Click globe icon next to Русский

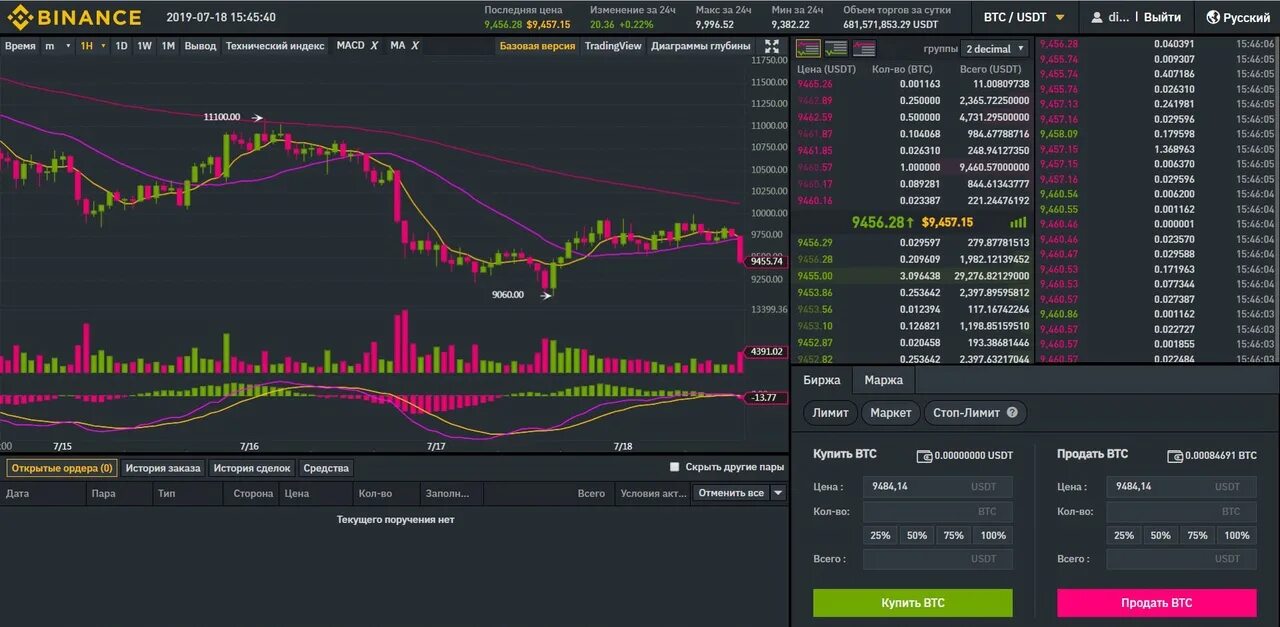pos(1213,17)
